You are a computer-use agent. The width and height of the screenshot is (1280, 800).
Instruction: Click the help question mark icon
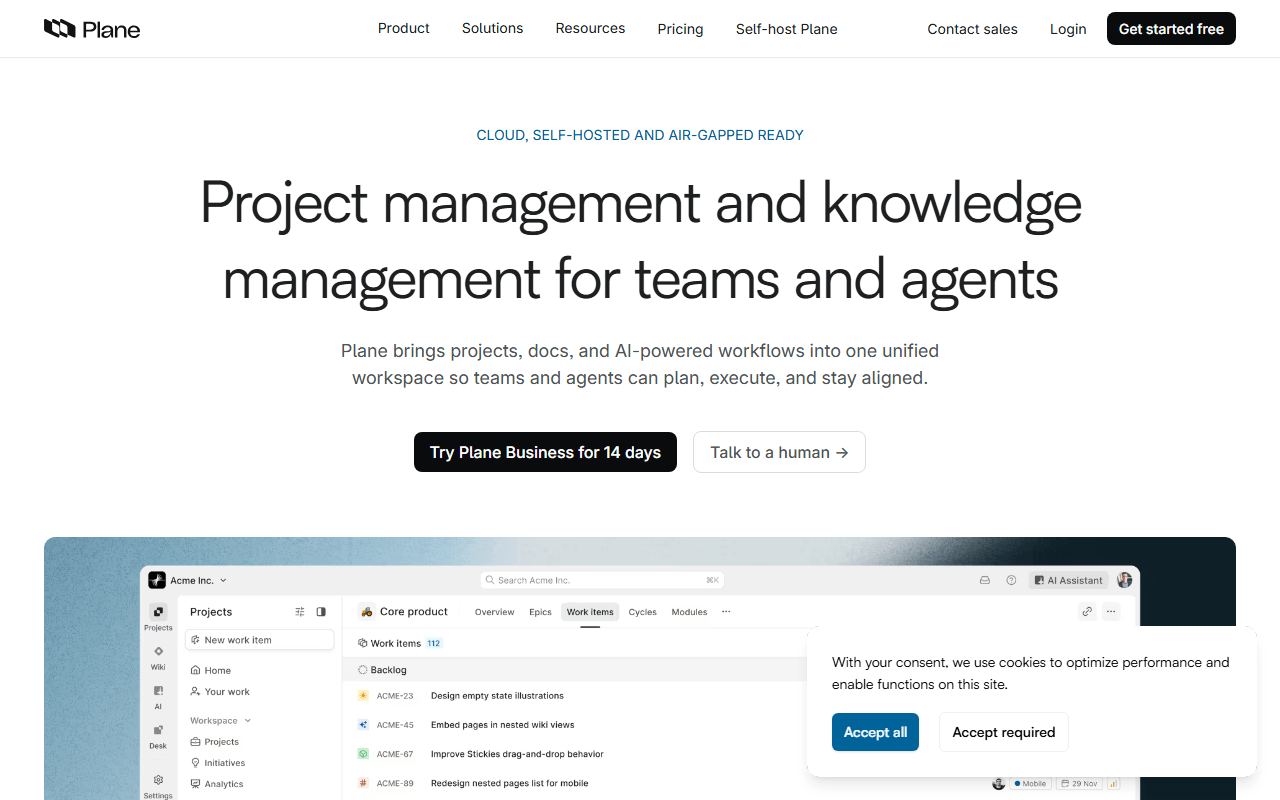1011,580
